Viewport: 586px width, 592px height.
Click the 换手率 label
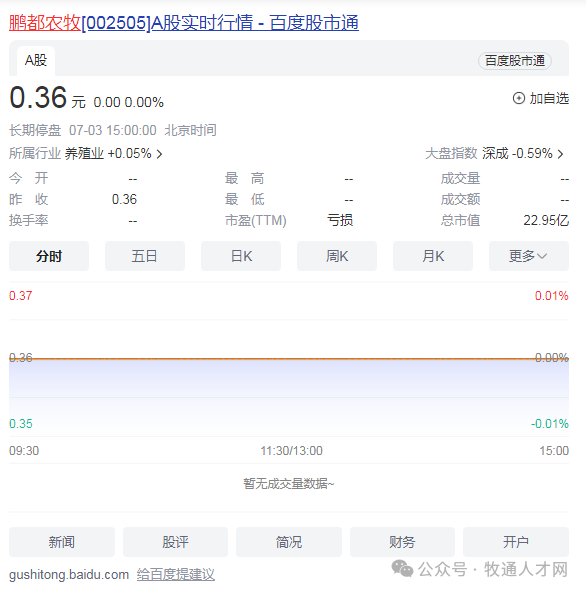29,220
